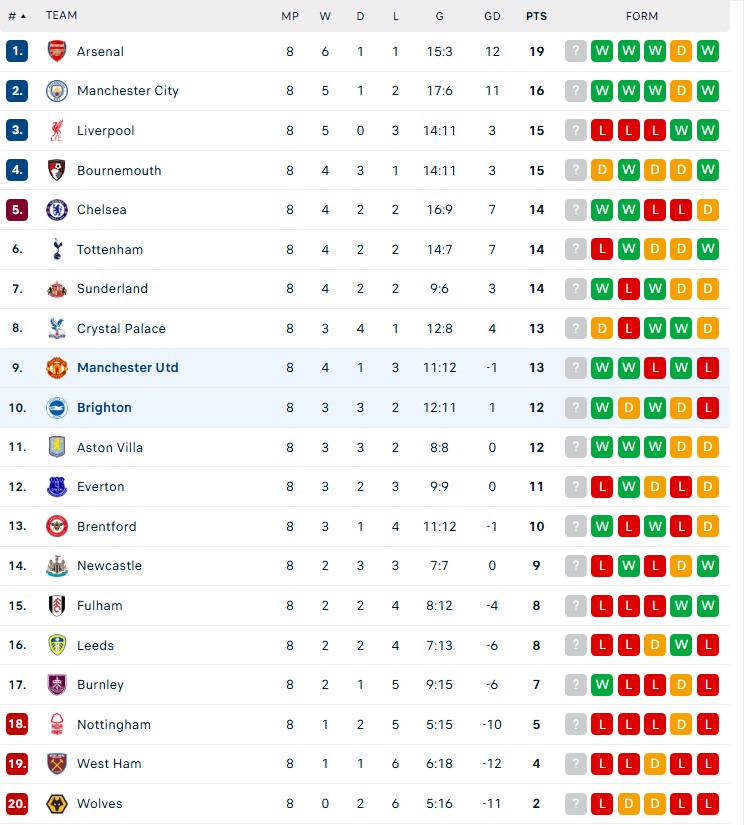
Task: Click the red 18. relegation rank badge
Action: (17, 725)
